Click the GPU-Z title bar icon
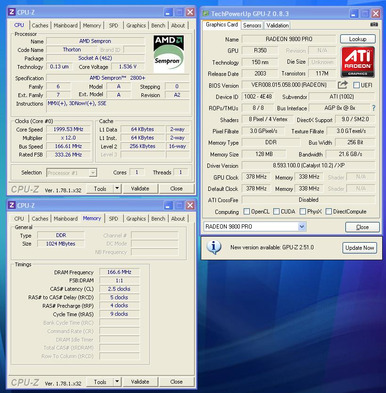This screenshot has height=393, width=386. point(206,14)
